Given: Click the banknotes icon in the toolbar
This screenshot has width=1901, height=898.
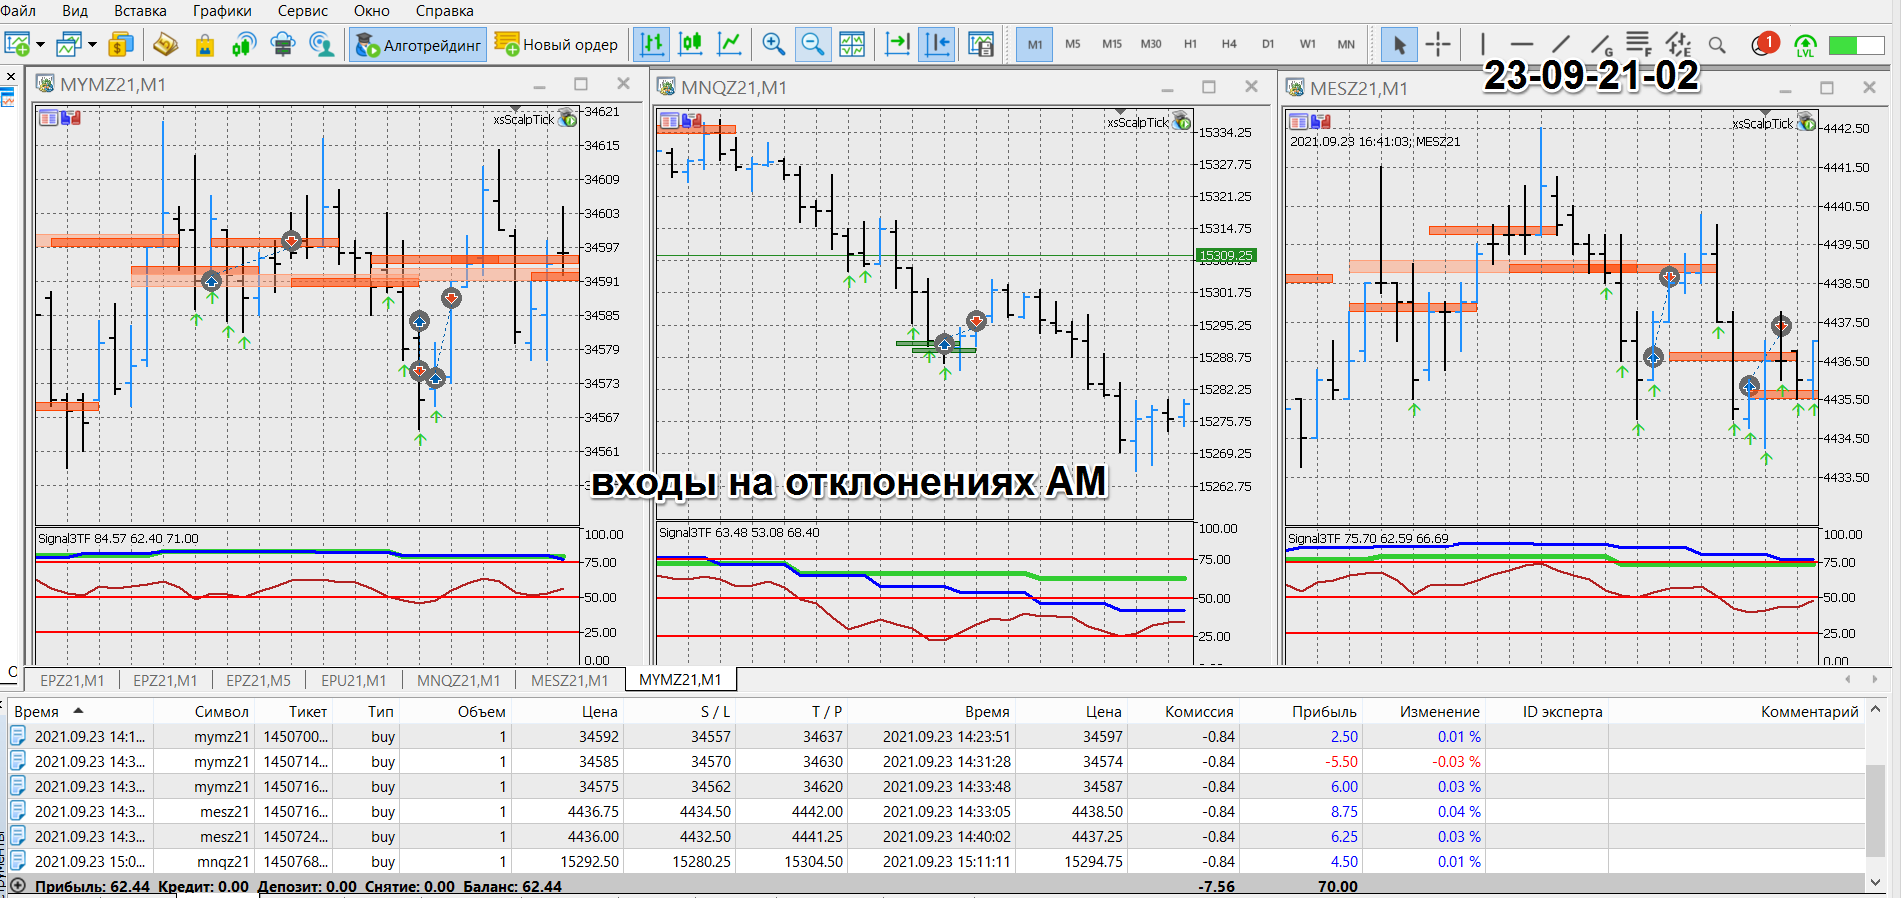Looking at the screenshot, I should click(x=165, y=44).
